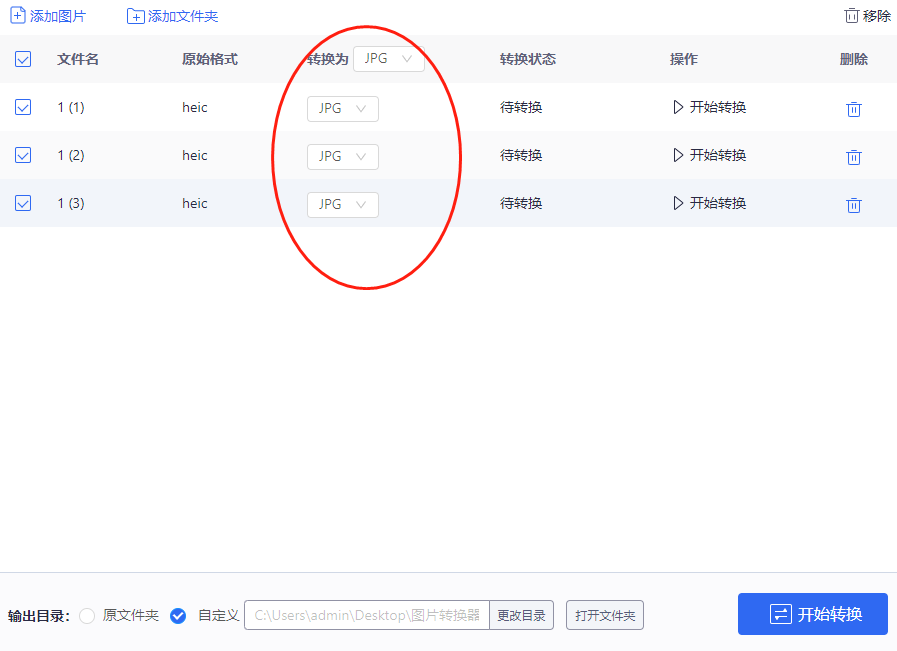
Task: Delete file 1 (1) with trash icon
Action: pos(854,109)
